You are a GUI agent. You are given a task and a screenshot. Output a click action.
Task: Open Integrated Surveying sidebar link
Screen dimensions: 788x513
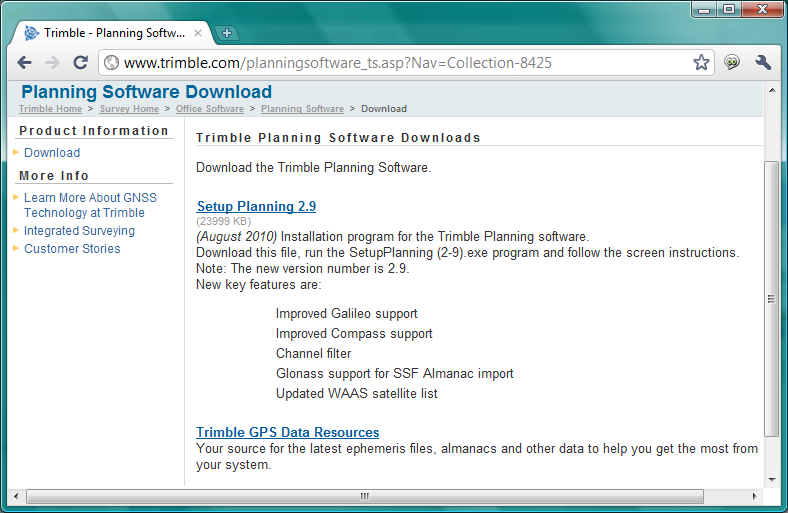(x=79, y=231)
